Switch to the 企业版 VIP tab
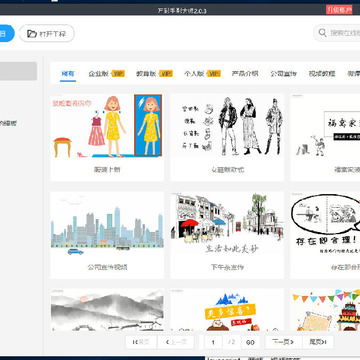Viewport: 360px width, 360px height. tap(106, 74)
